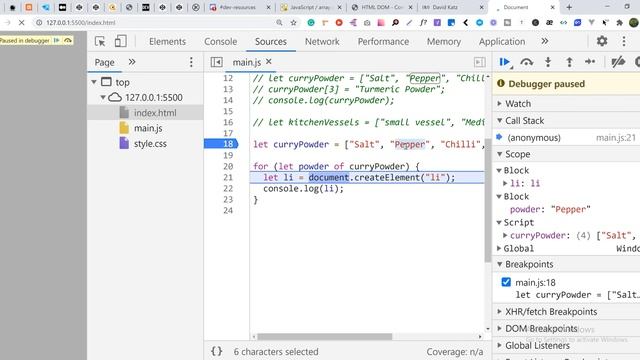Select the Page navigator tab
This screenshot has width=640, height=360.
point(104,62)
